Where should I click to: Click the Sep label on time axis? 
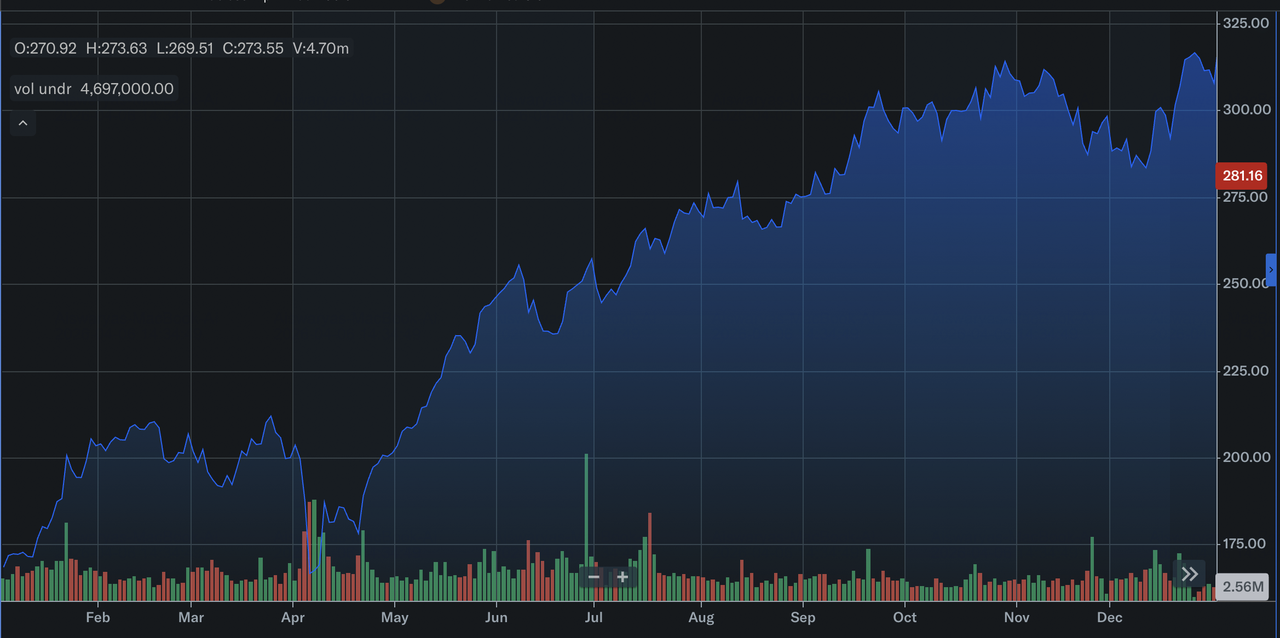coord(802,618)
